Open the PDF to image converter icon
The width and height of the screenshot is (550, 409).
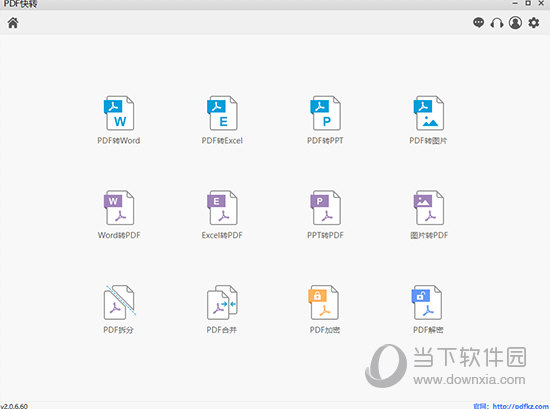coord(428,113)
